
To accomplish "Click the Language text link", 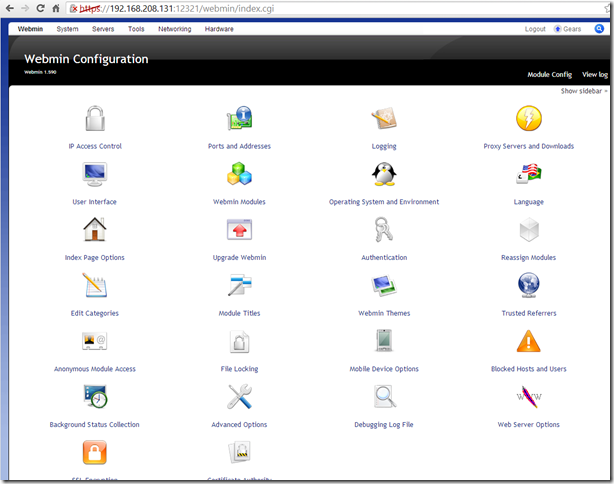I will pos(529,202).
